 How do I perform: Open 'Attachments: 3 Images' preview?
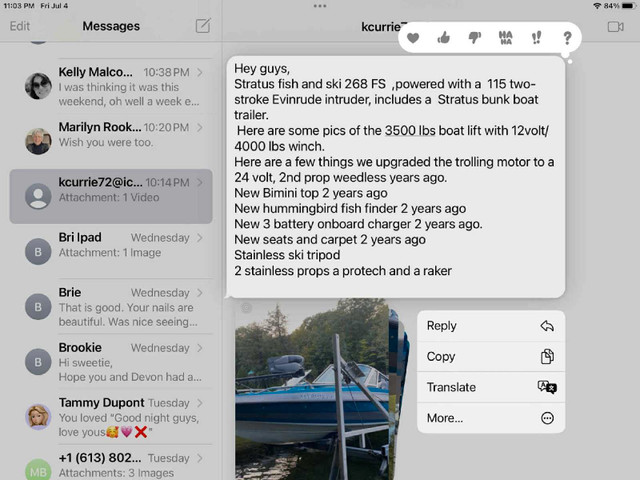116,473
